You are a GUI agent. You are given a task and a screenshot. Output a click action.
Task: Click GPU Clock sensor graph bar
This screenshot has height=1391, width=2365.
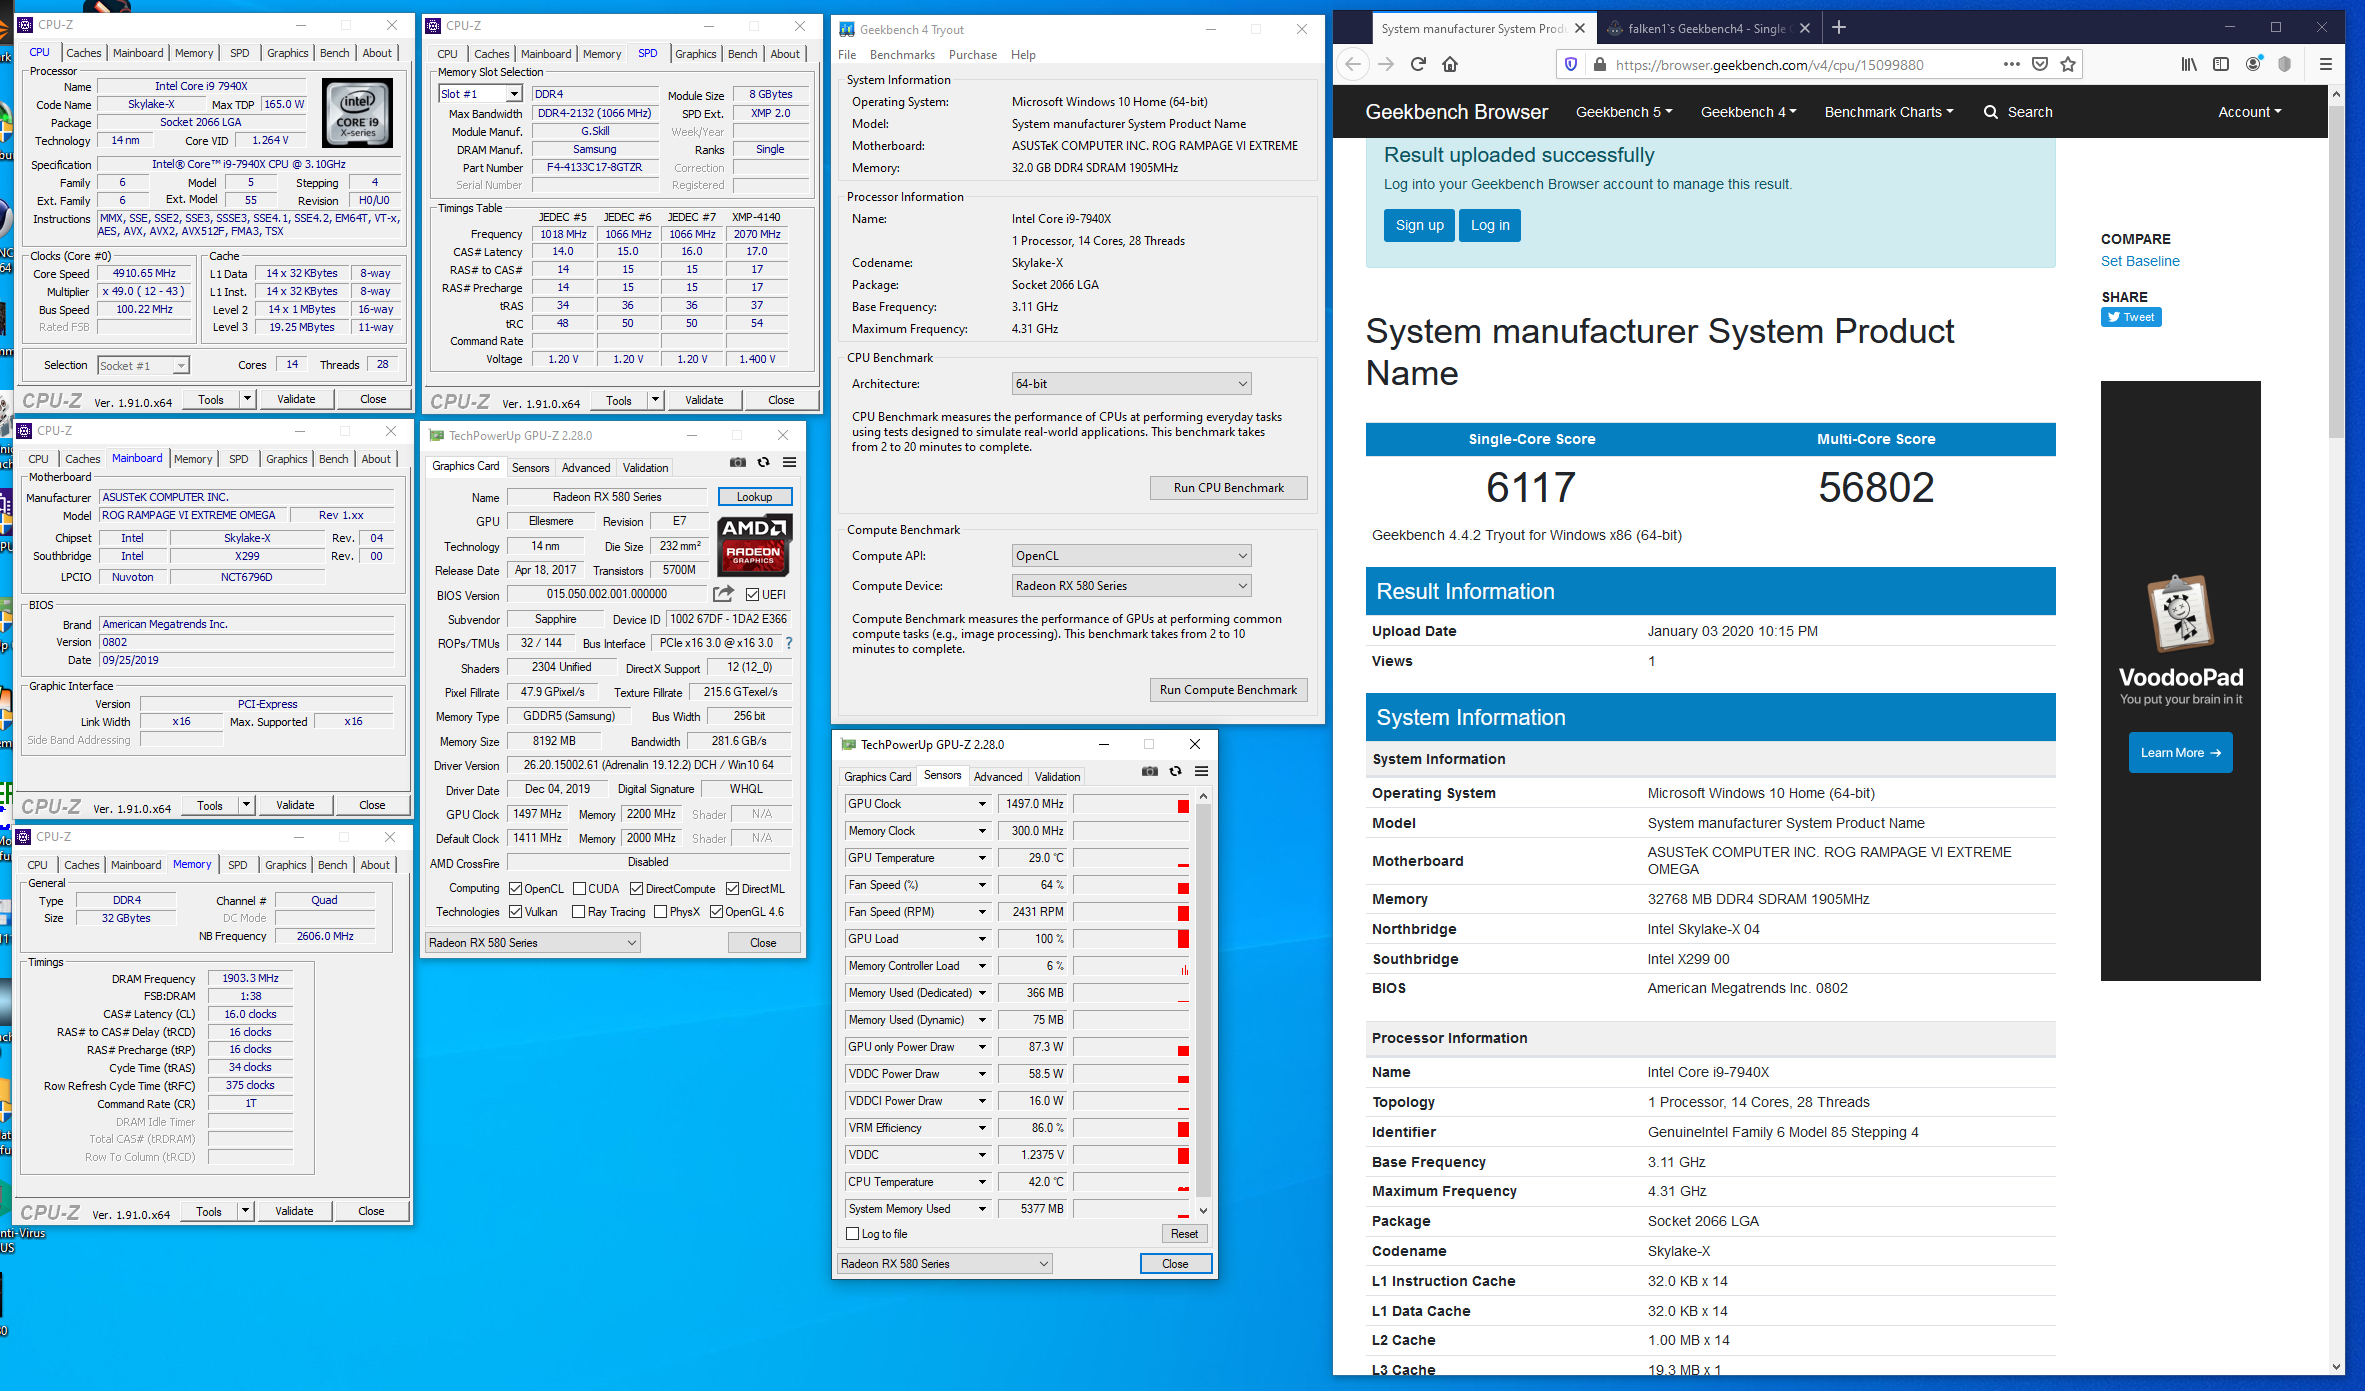click(x=1132, y=804)
